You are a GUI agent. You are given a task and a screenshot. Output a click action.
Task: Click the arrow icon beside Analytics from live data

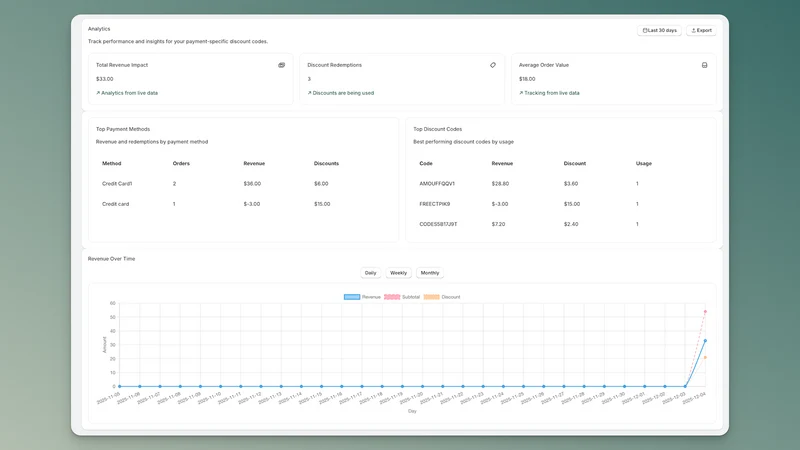point(98,93)
